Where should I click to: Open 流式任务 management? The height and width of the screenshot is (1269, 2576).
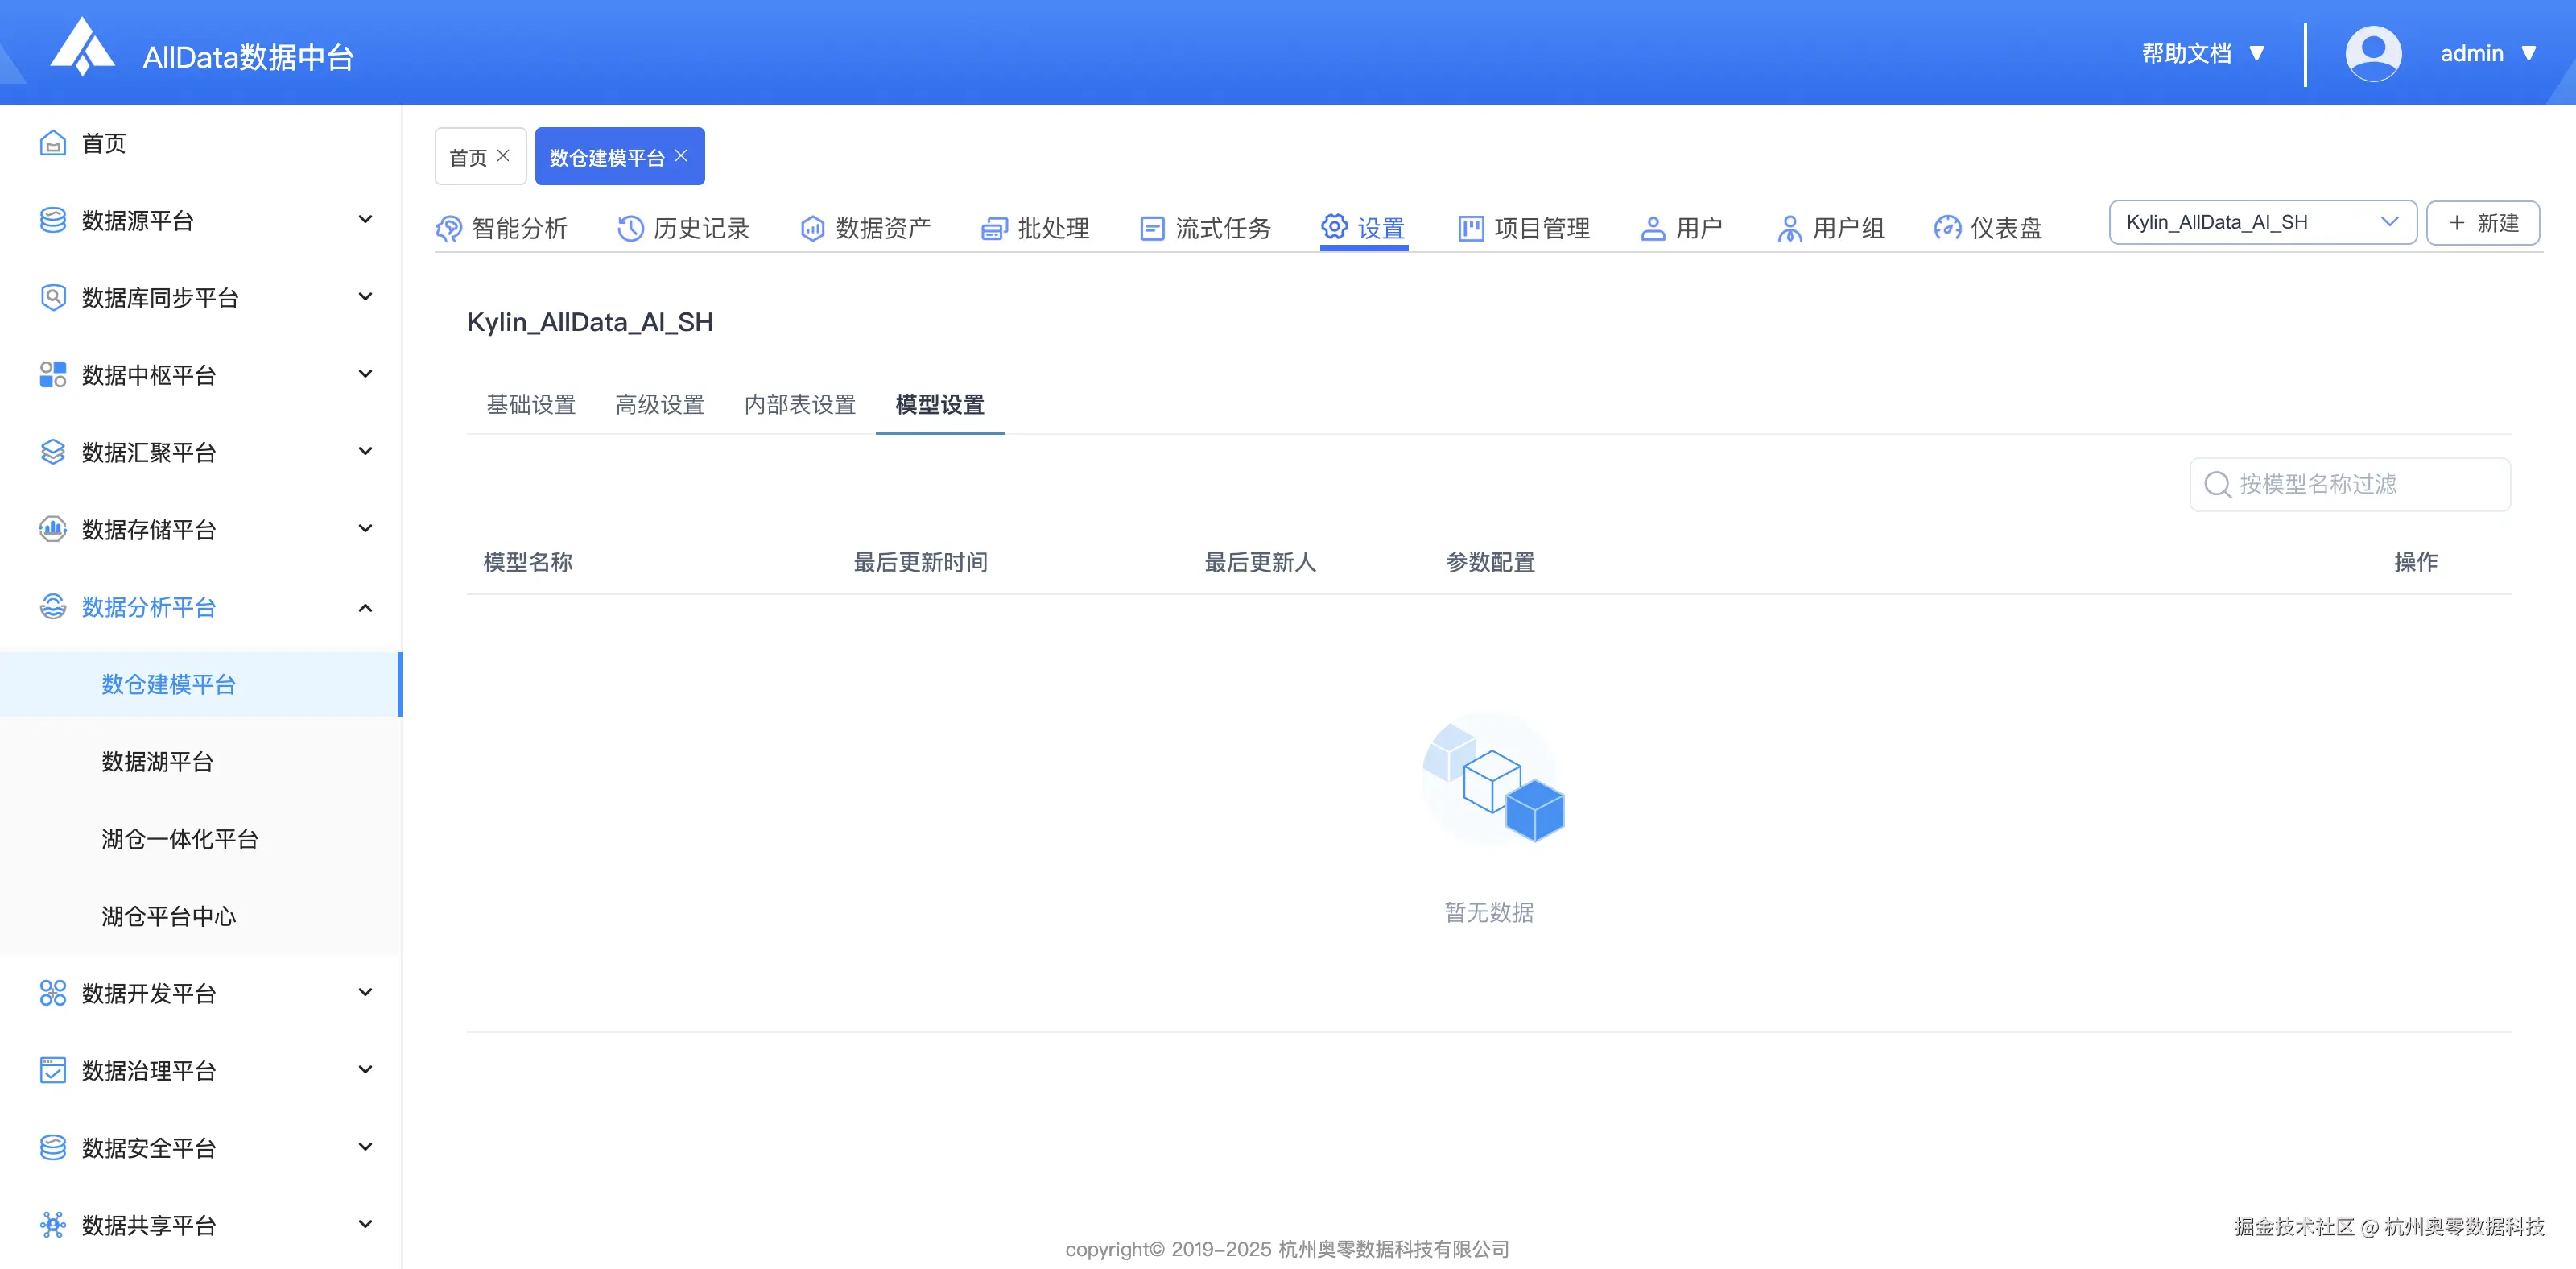(1221, 228)
